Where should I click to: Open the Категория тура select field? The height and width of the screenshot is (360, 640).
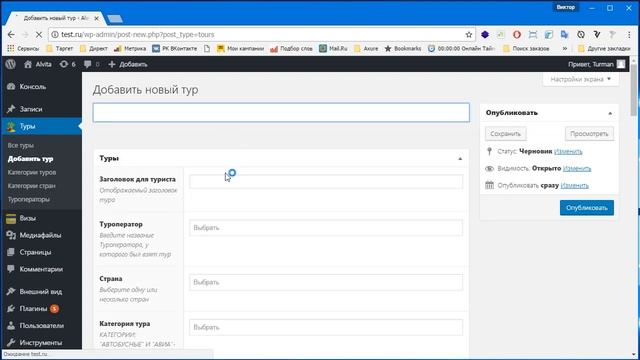326,327
